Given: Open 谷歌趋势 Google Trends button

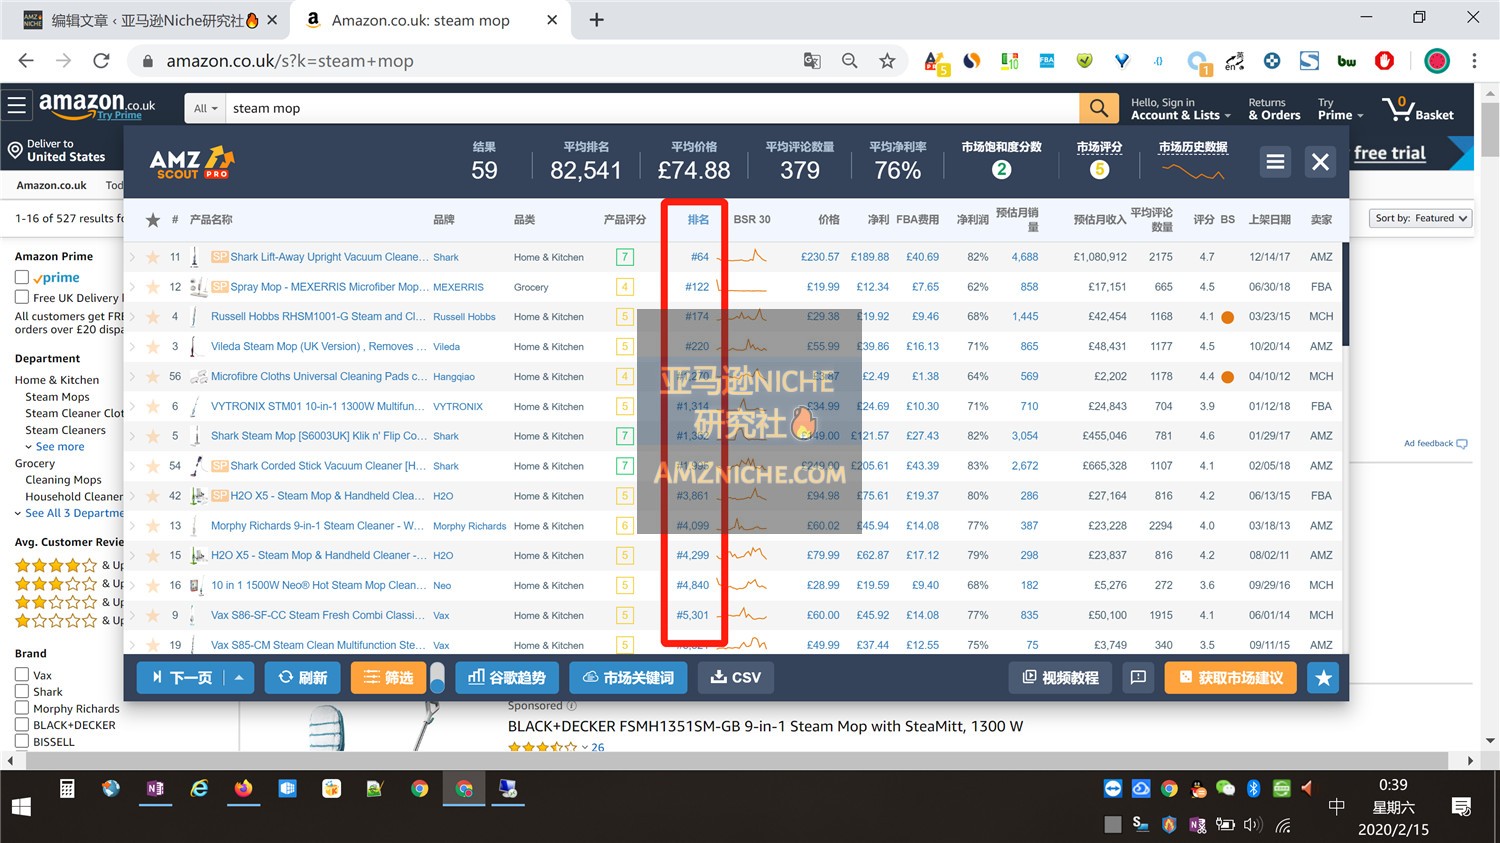Looking at the screenshot, I should click(x=507, y=678).
